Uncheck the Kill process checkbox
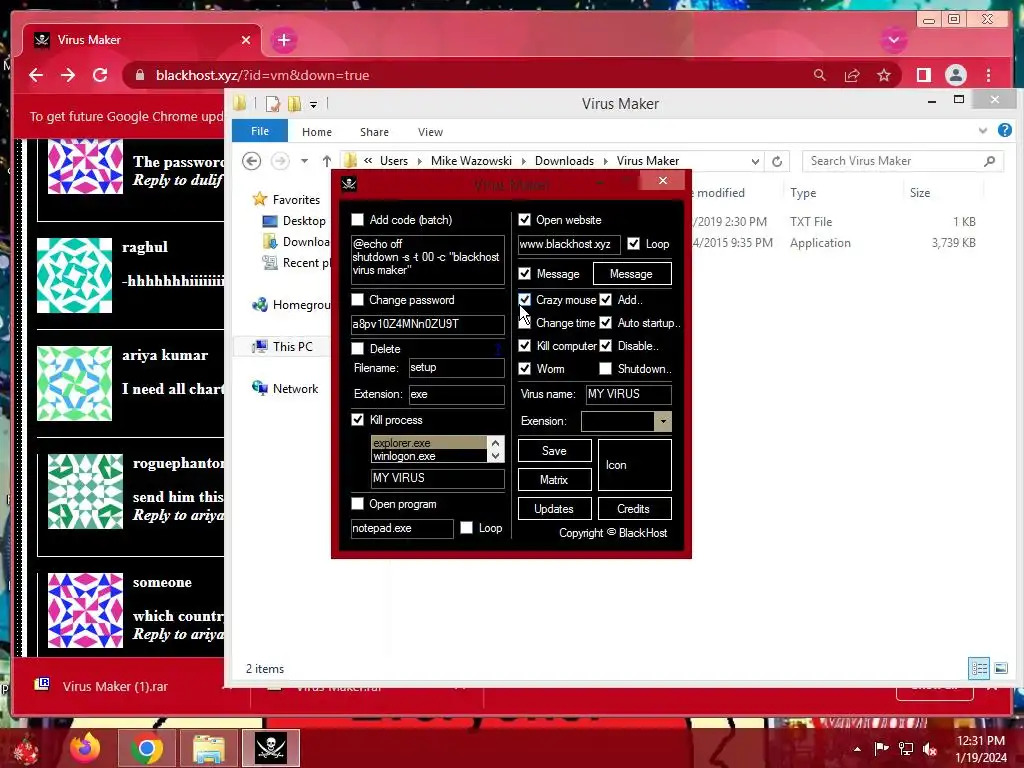Viewport: 1024px width, 768px height. (357, 420)
